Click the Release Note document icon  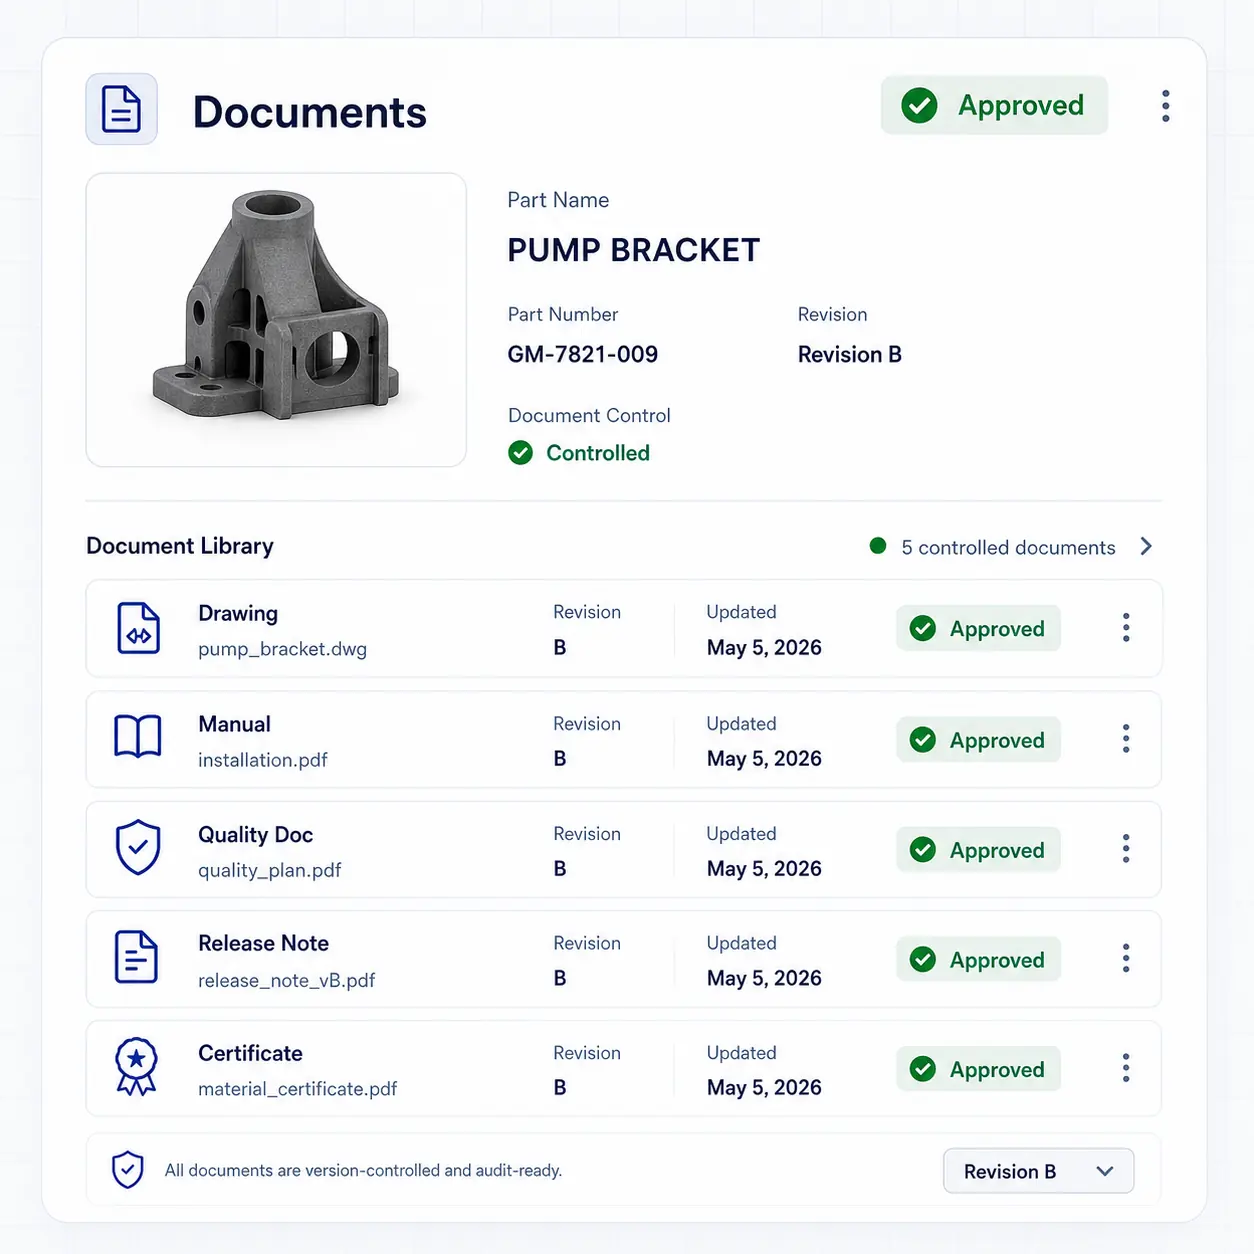pyautogui.click(x=137, y=957)
